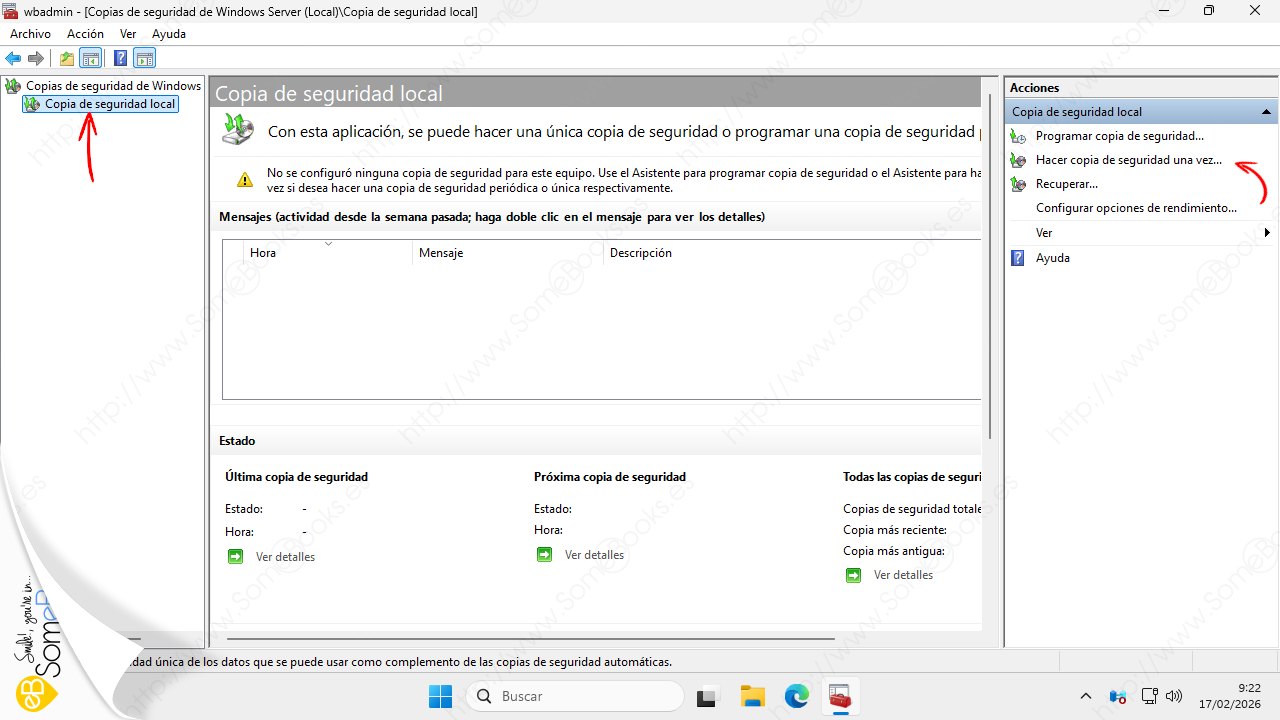Viewport: 1280px width, 720px height.
Task: Click Ayuda icon in Actions pane
Action: click(1018, 258)
